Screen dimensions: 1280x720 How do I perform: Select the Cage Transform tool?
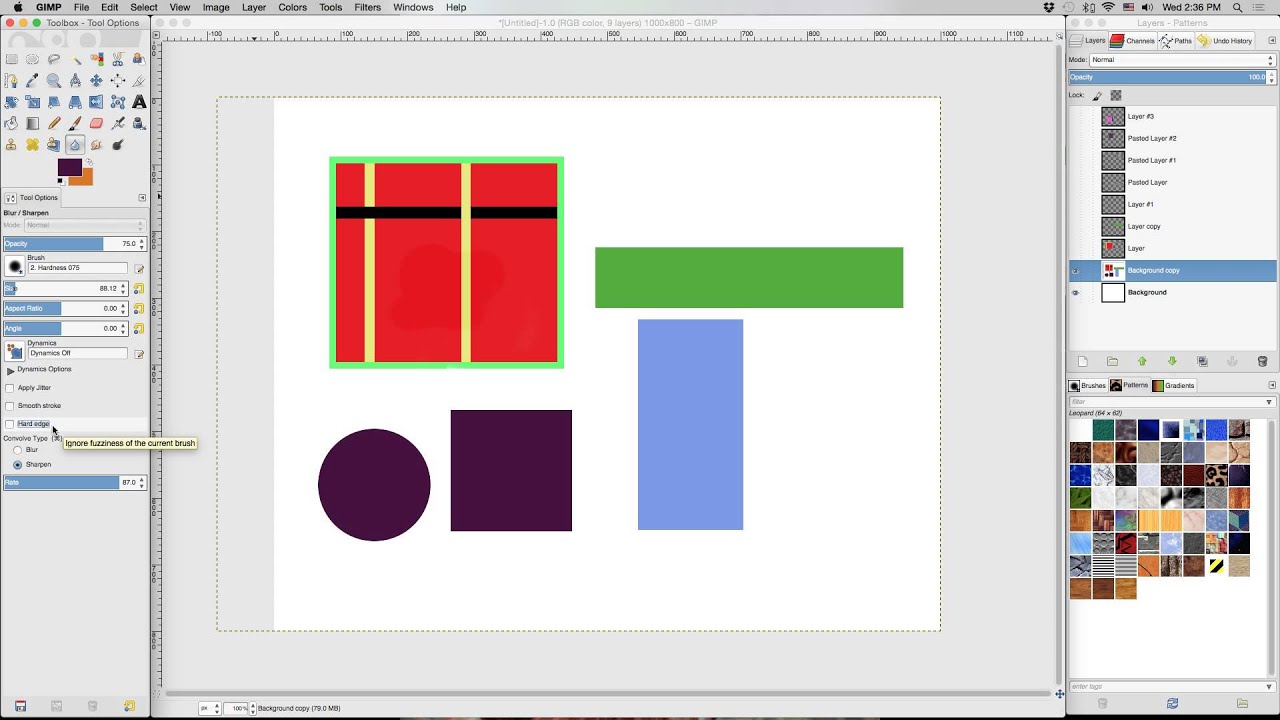[118, 102]
